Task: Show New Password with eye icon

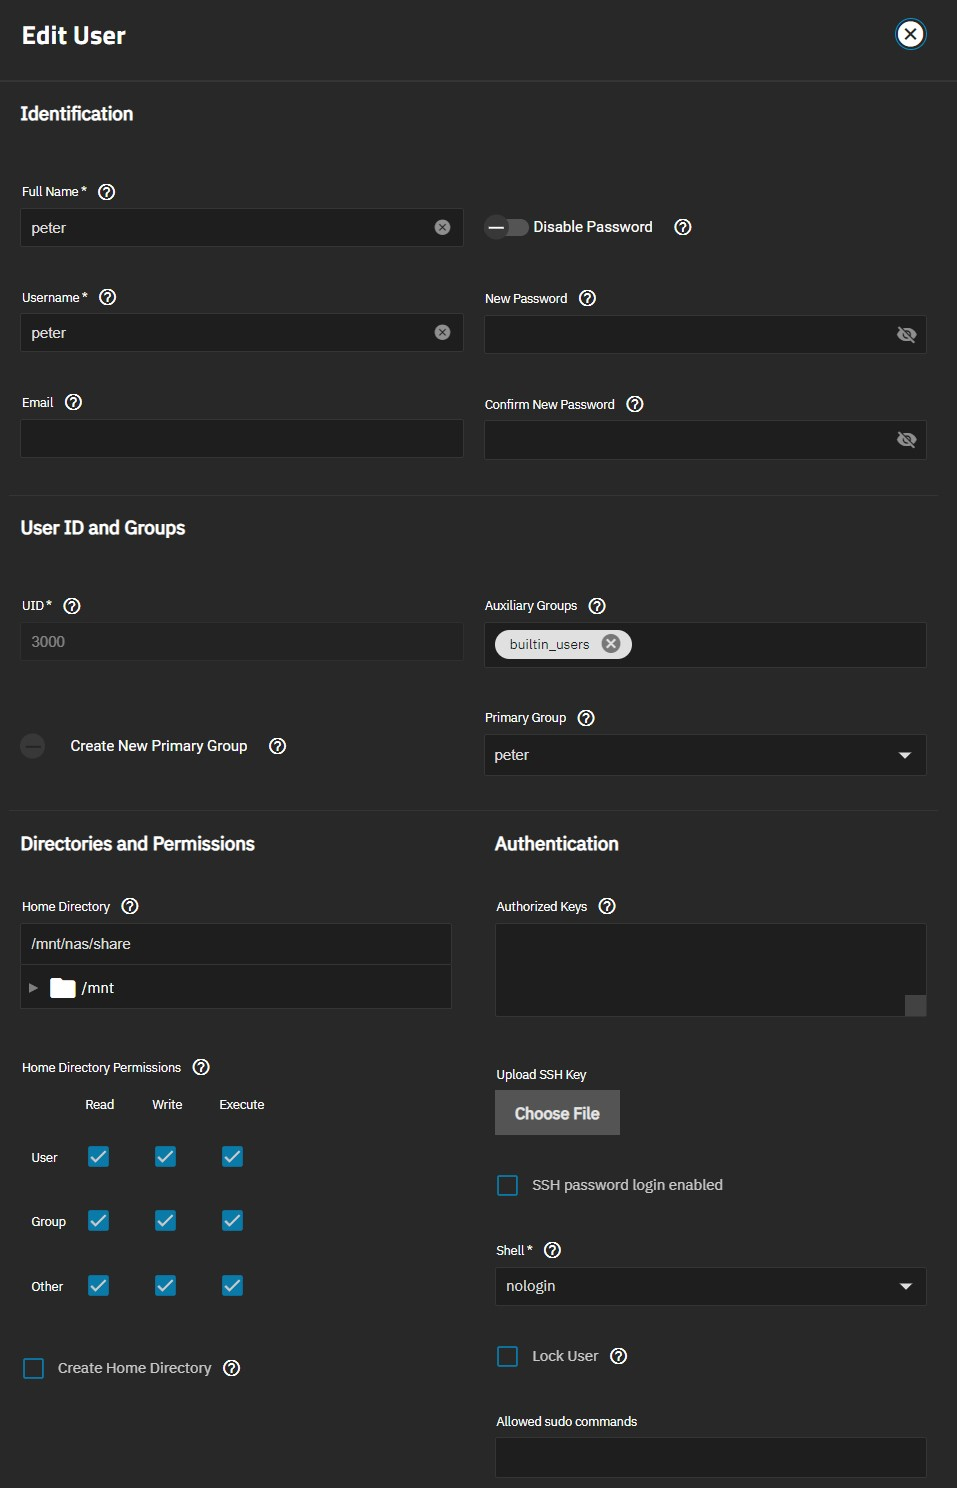Action: tap(907, 334)
